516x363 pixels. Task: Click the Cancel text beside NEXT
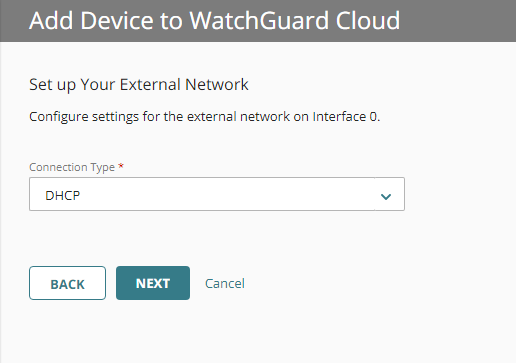coord(225,284)
